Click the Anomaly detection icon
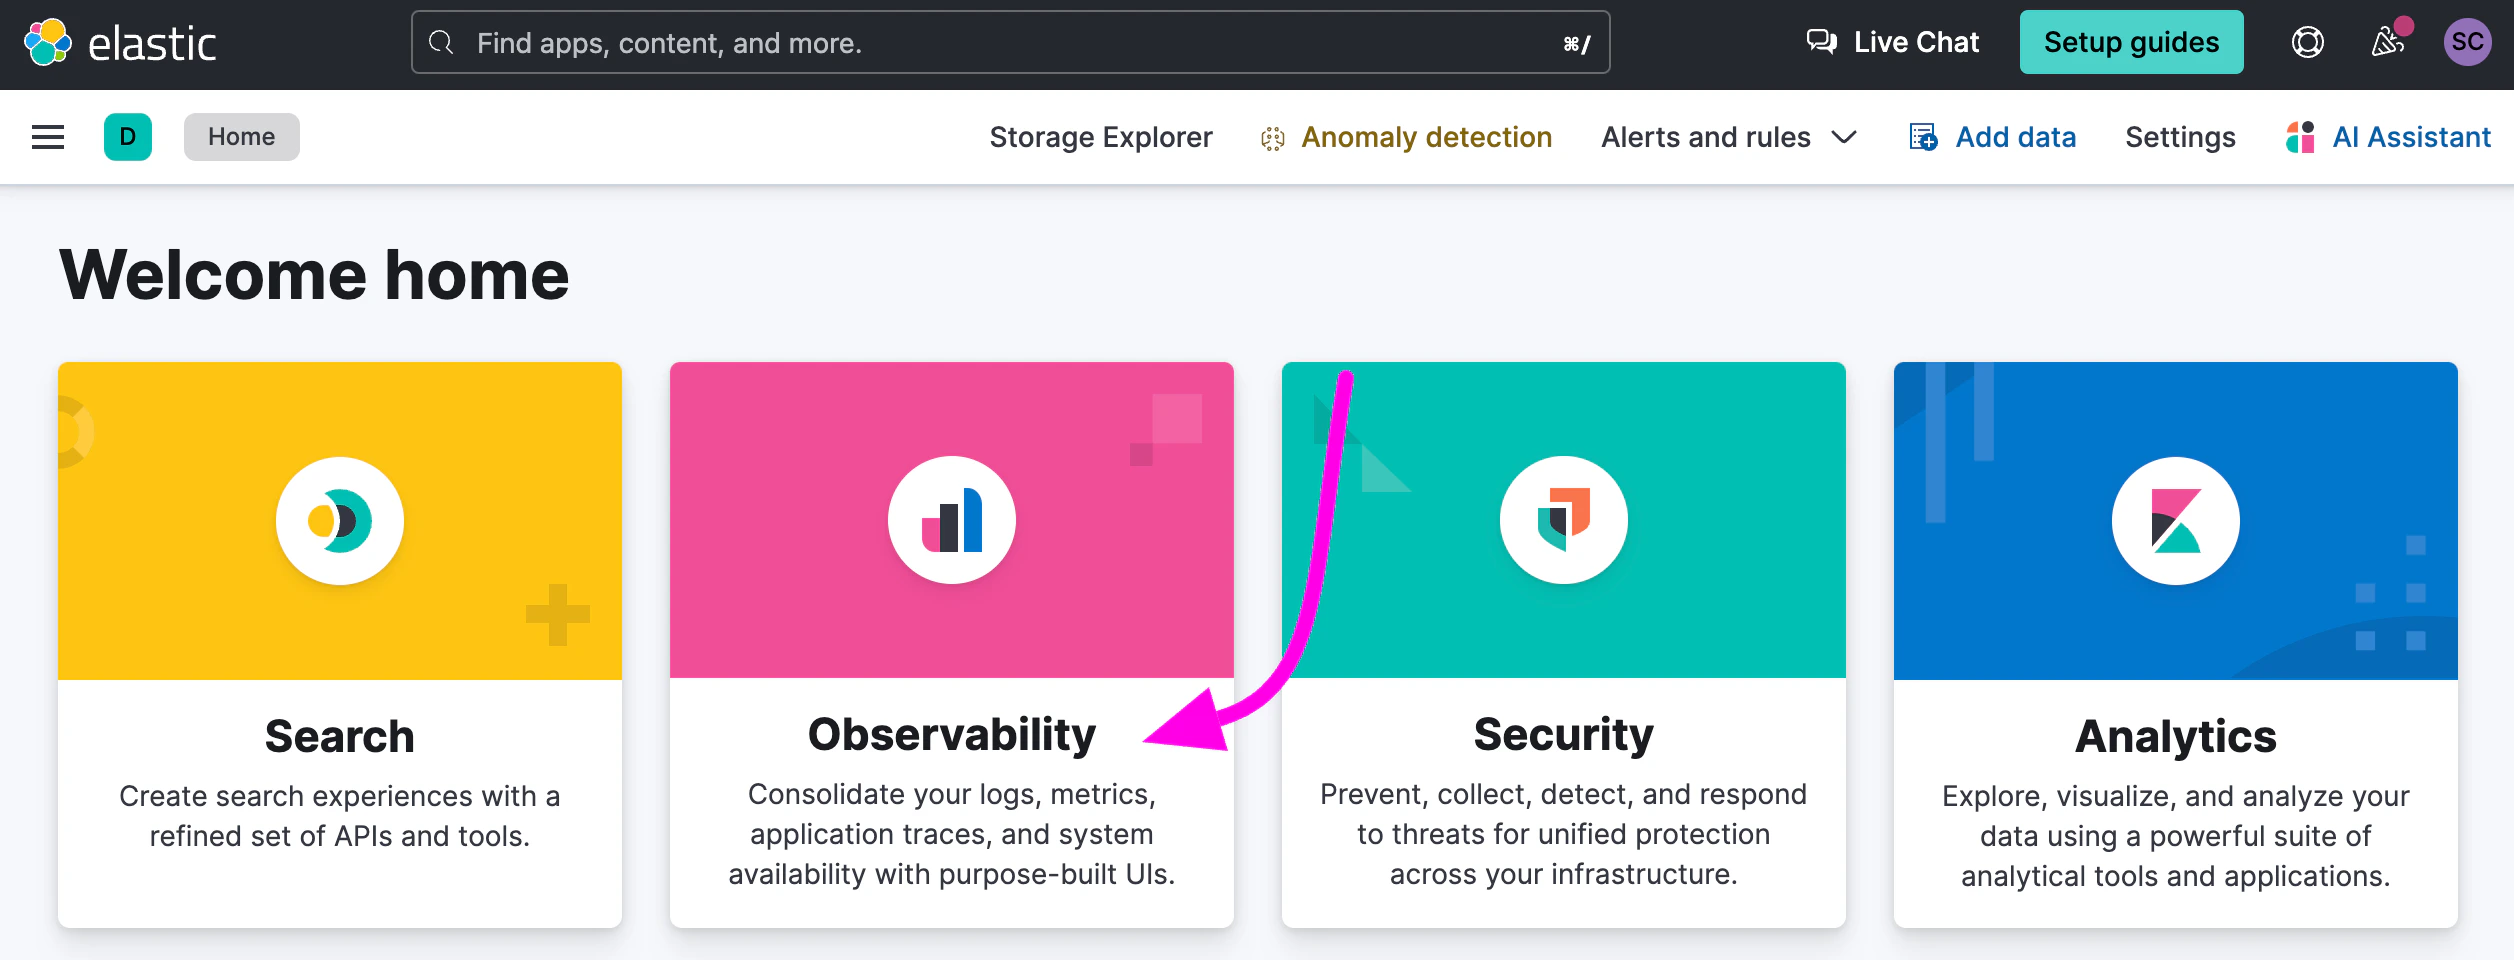 (x=1272, y=137)
